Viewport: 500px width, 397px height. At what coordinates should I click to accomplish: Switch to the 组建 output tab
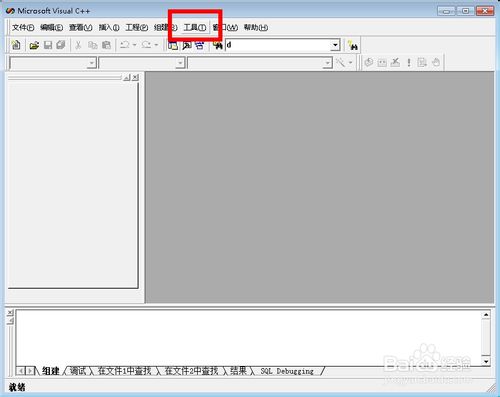coord(51,371)
